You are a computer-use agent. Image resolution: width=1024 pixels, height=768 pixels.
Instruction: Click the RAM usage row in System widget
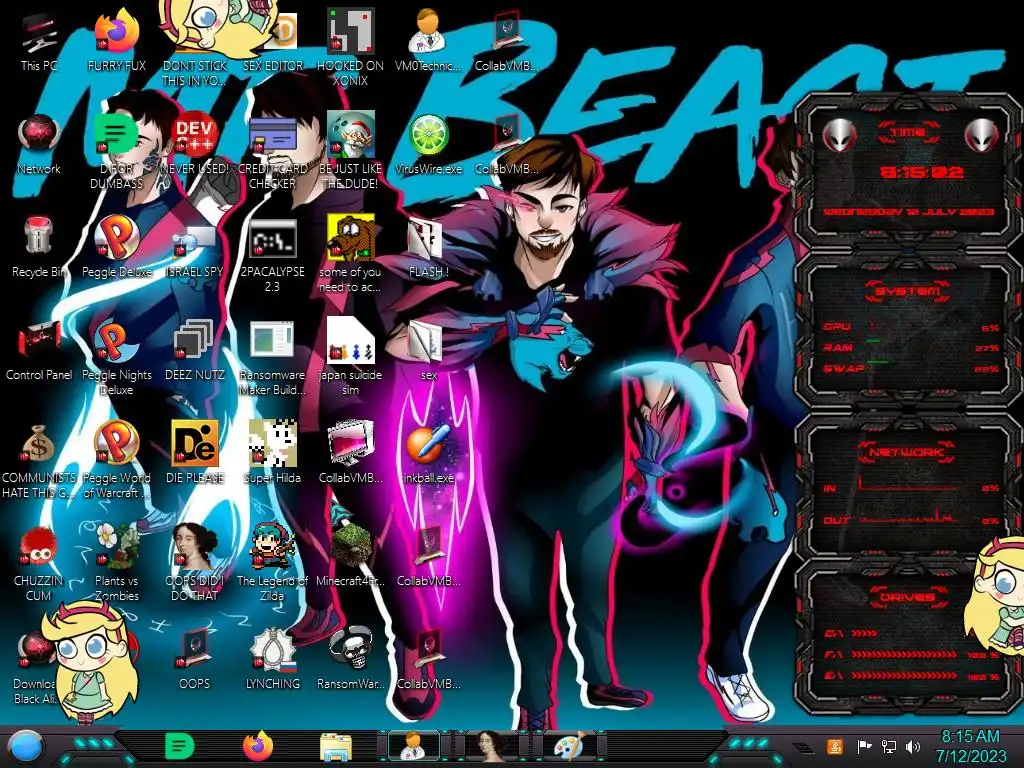pos(910,347)
